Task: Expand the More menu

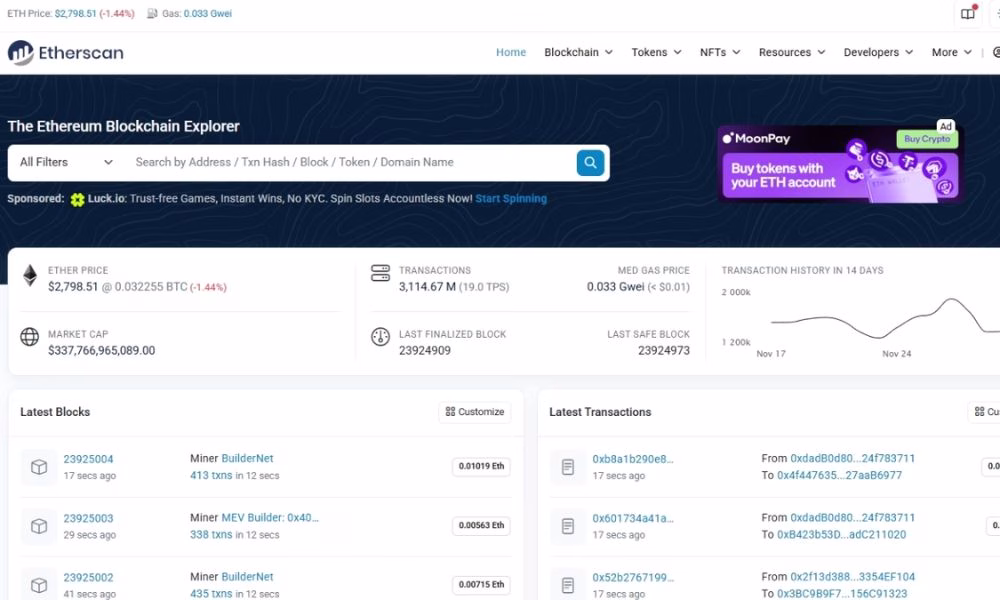Action: (952, 52)
